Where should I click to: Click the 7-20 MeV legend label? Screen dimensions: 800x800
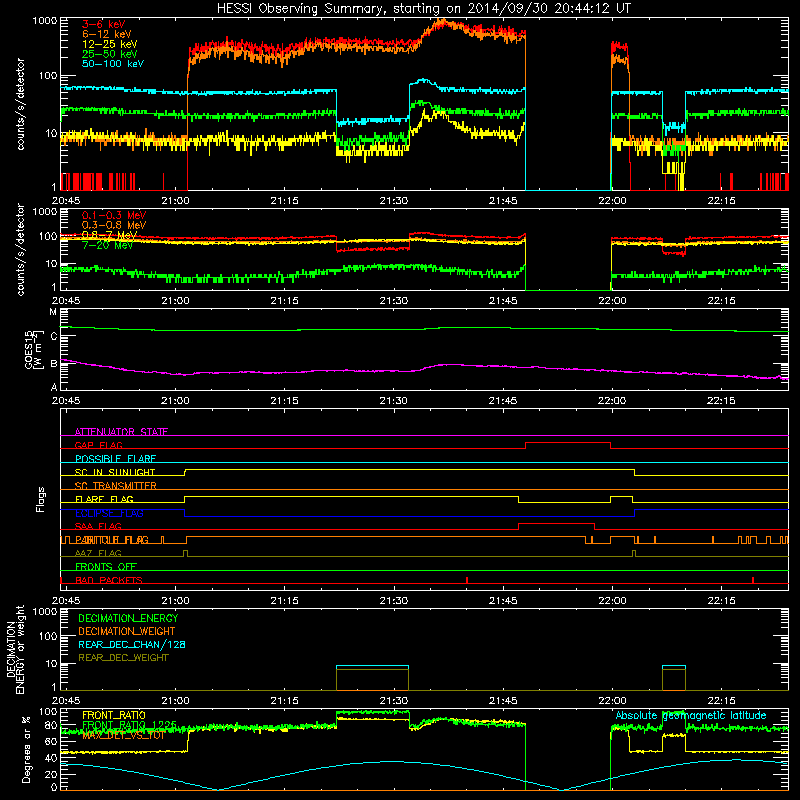[x=107, y=245]
